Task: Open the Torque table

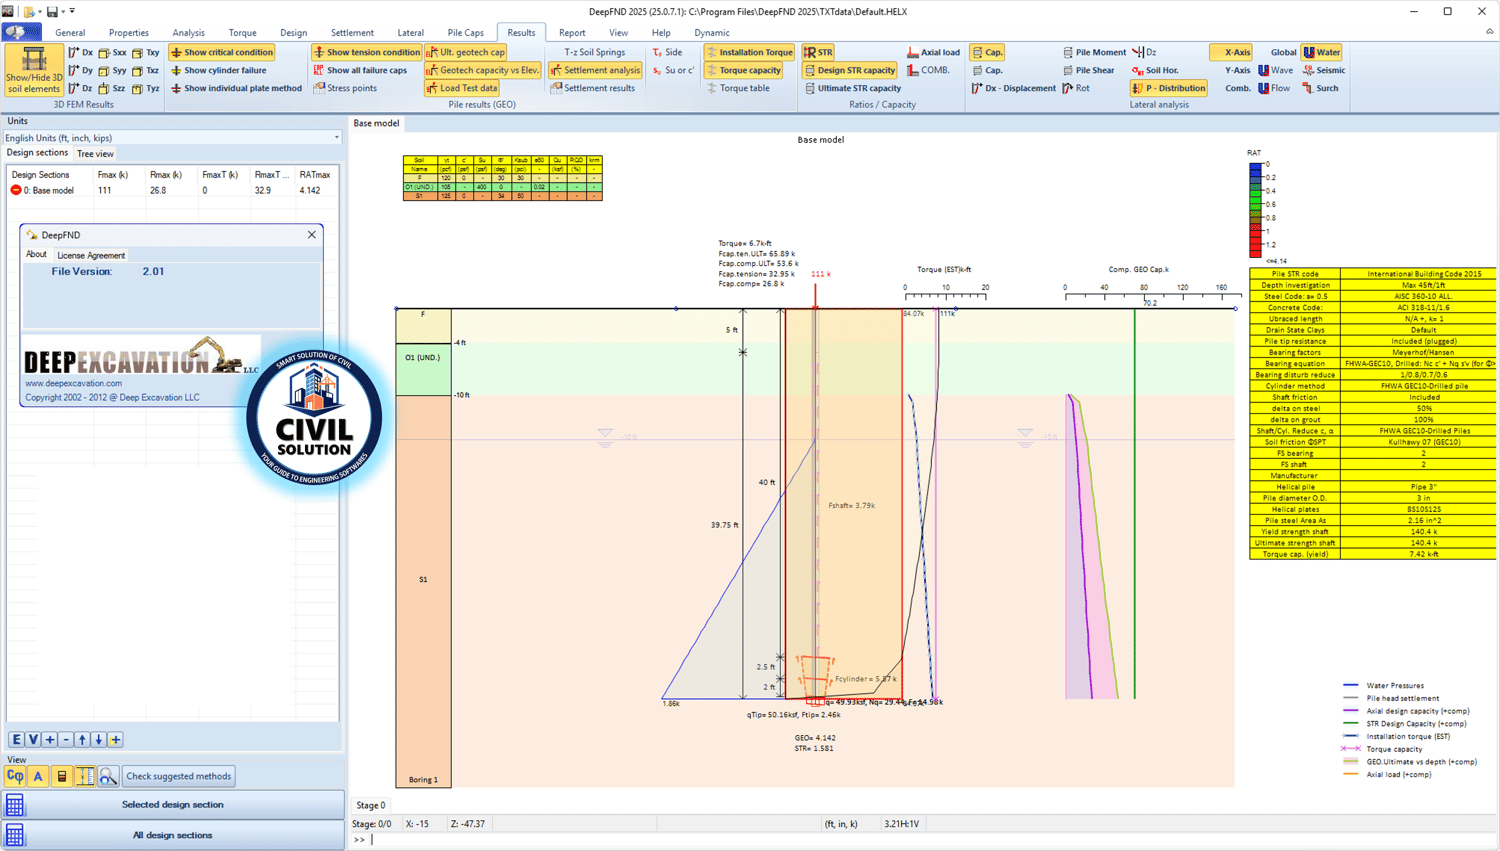Action: pyautogui.click(x=738, y=88)
